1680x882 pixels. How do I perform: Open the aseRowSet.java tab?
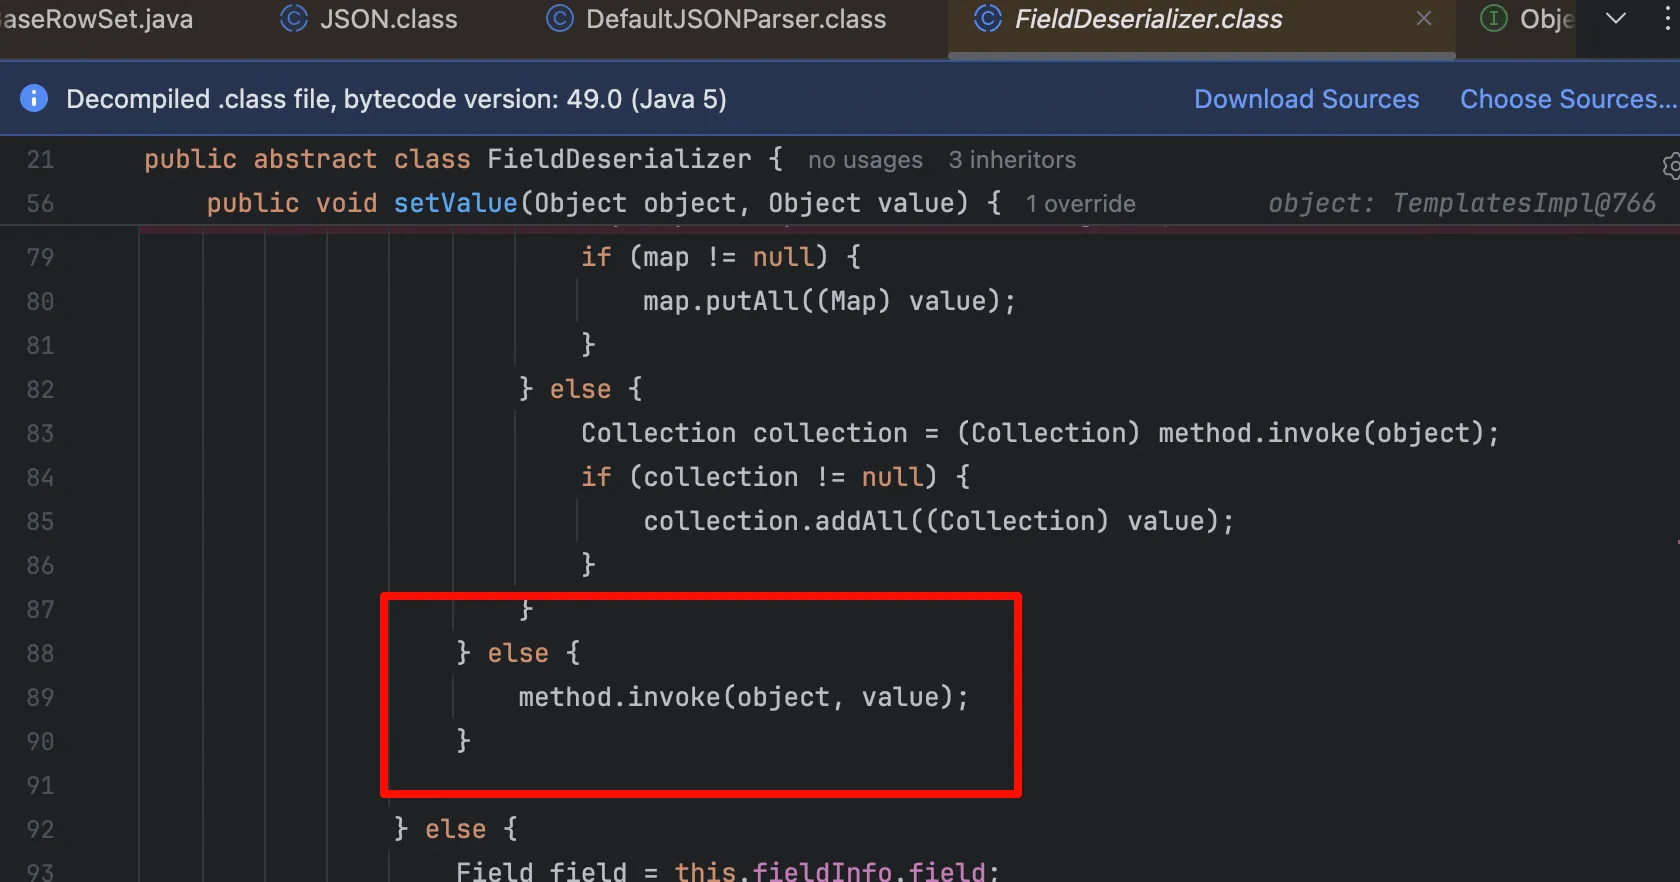(97, 19)
